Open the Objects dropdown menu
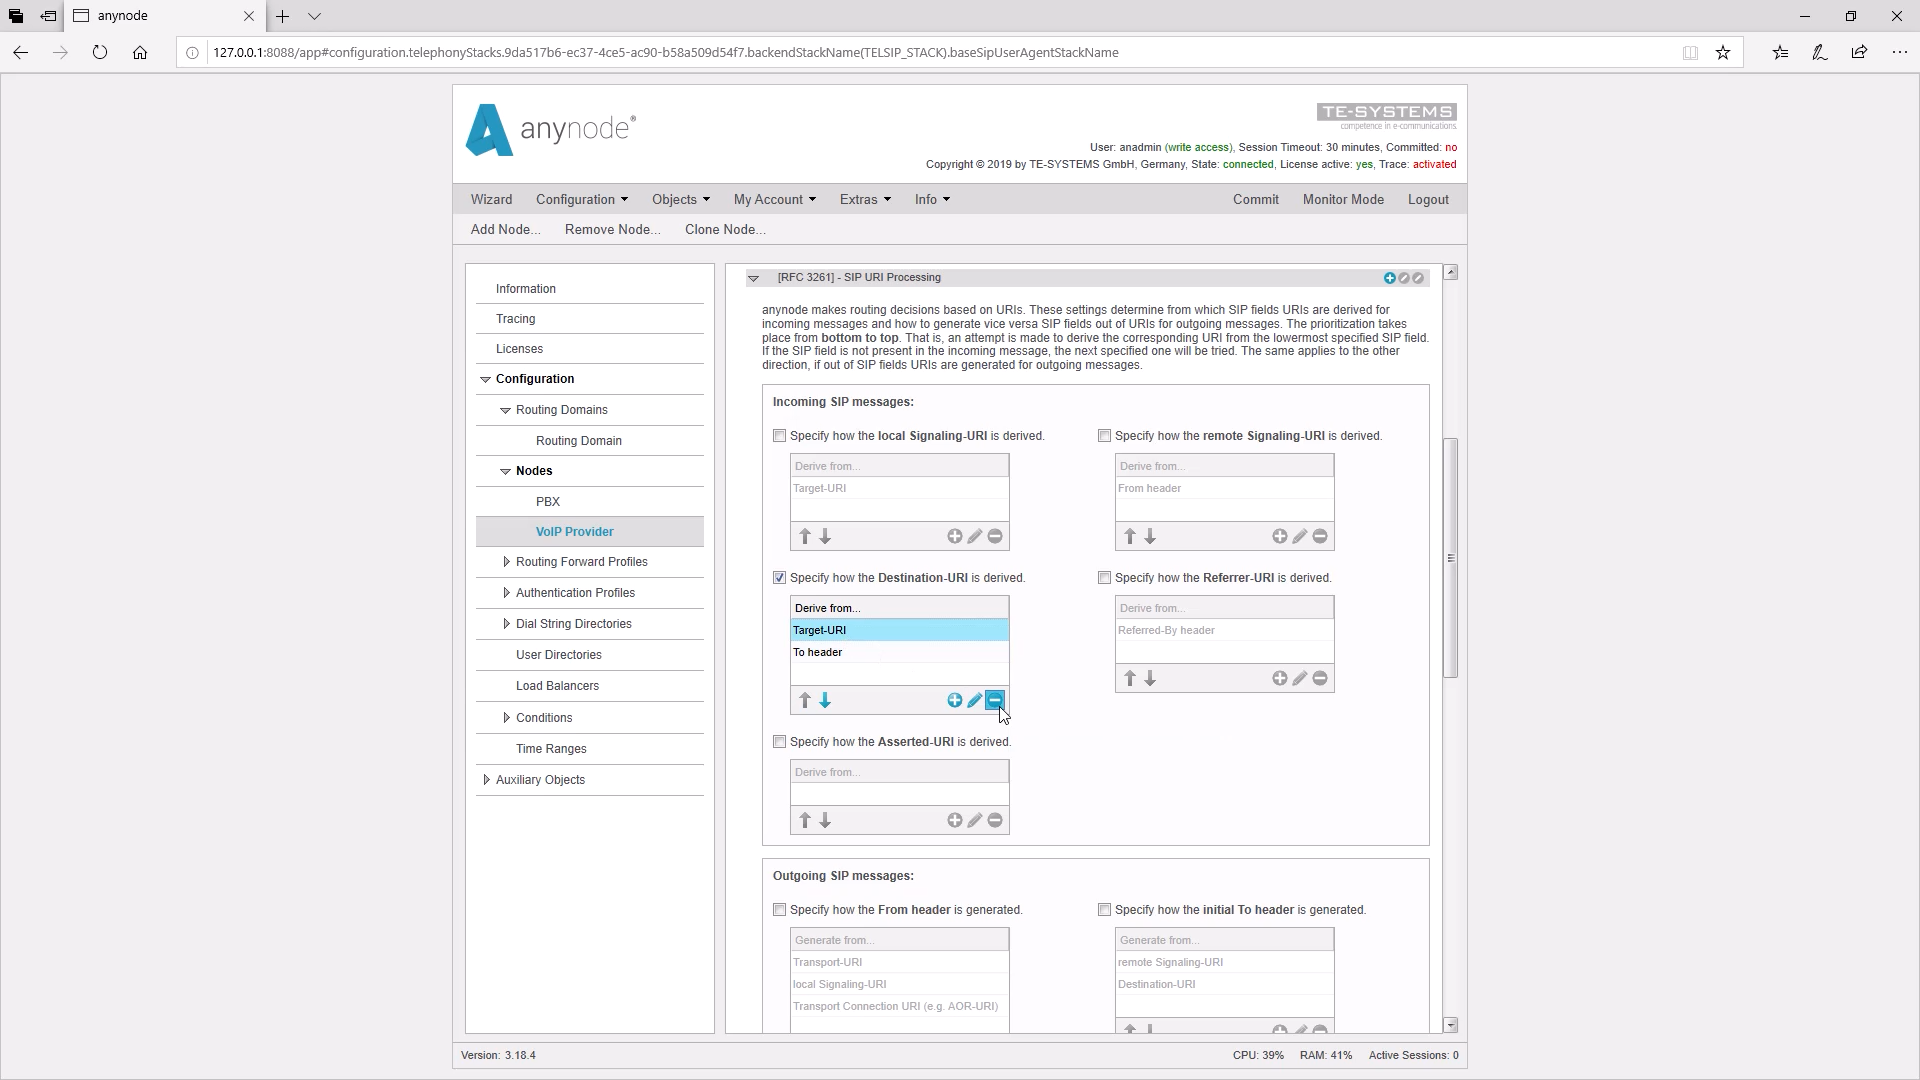Screen dimensions: 1920x1080 [x=681, y=200]
